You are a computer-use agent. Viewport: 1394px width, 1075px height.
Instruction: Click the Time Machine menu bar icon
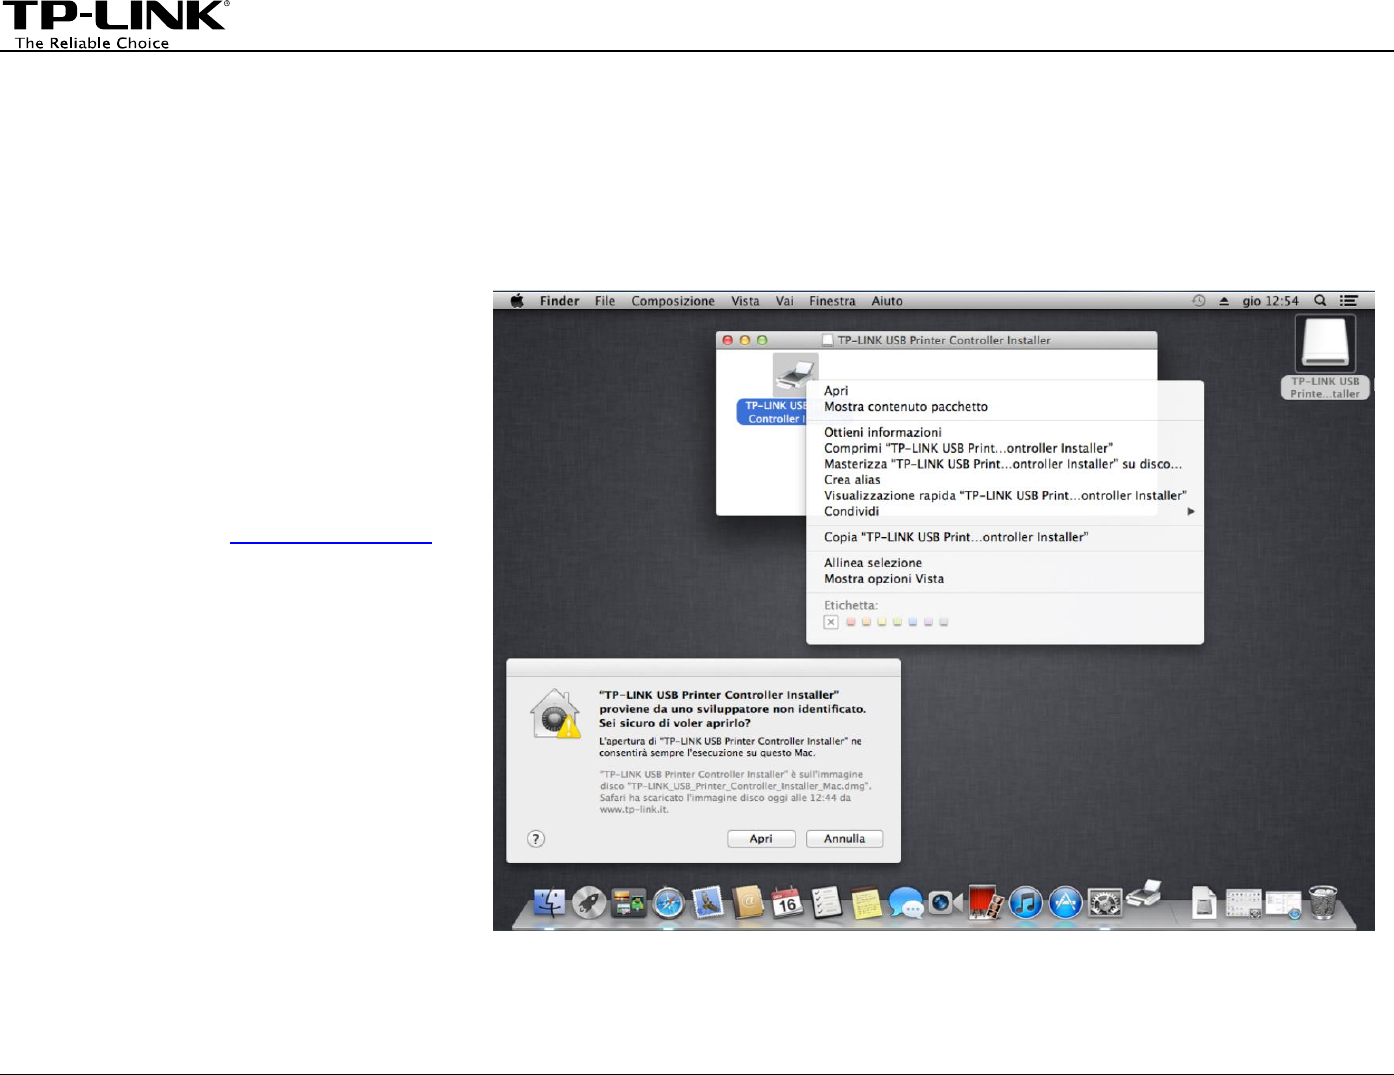[1198, 300]
